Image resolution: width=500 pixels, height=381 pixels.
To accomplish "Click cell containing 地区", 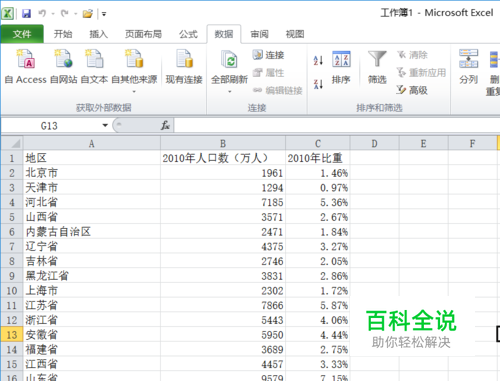I will point(92,158).
